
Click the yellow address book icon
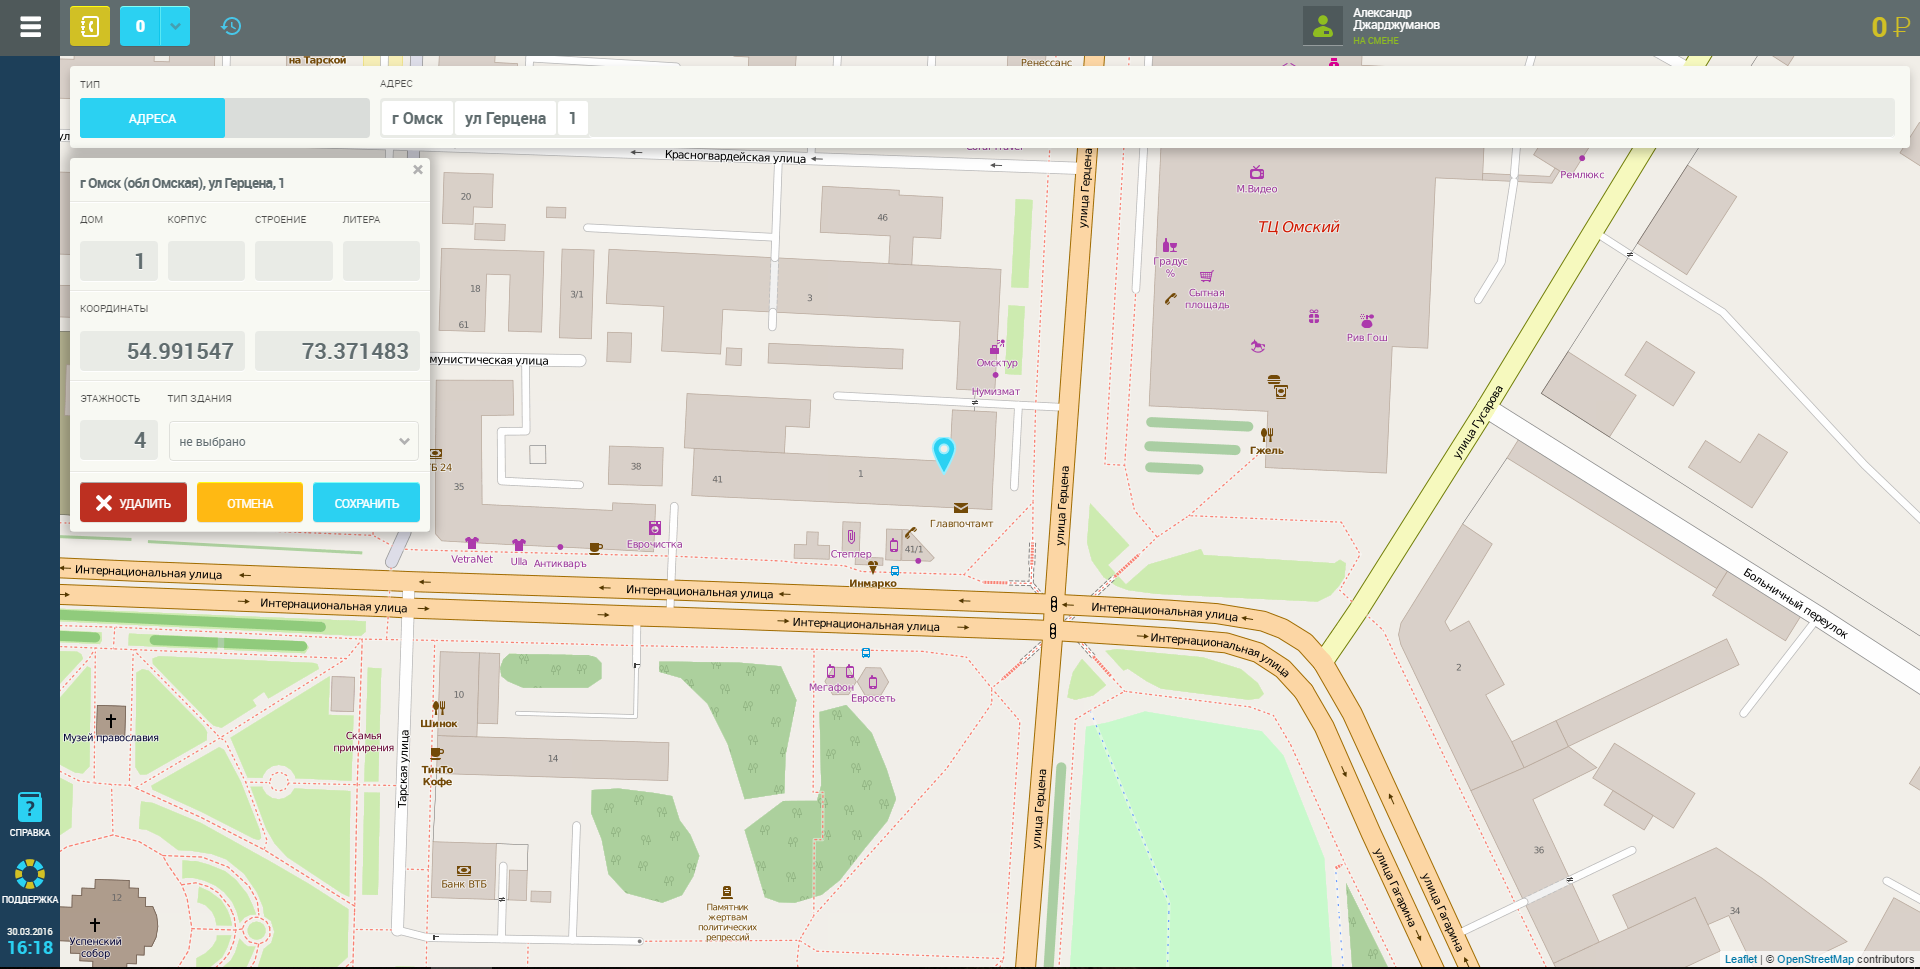(90, 26)
